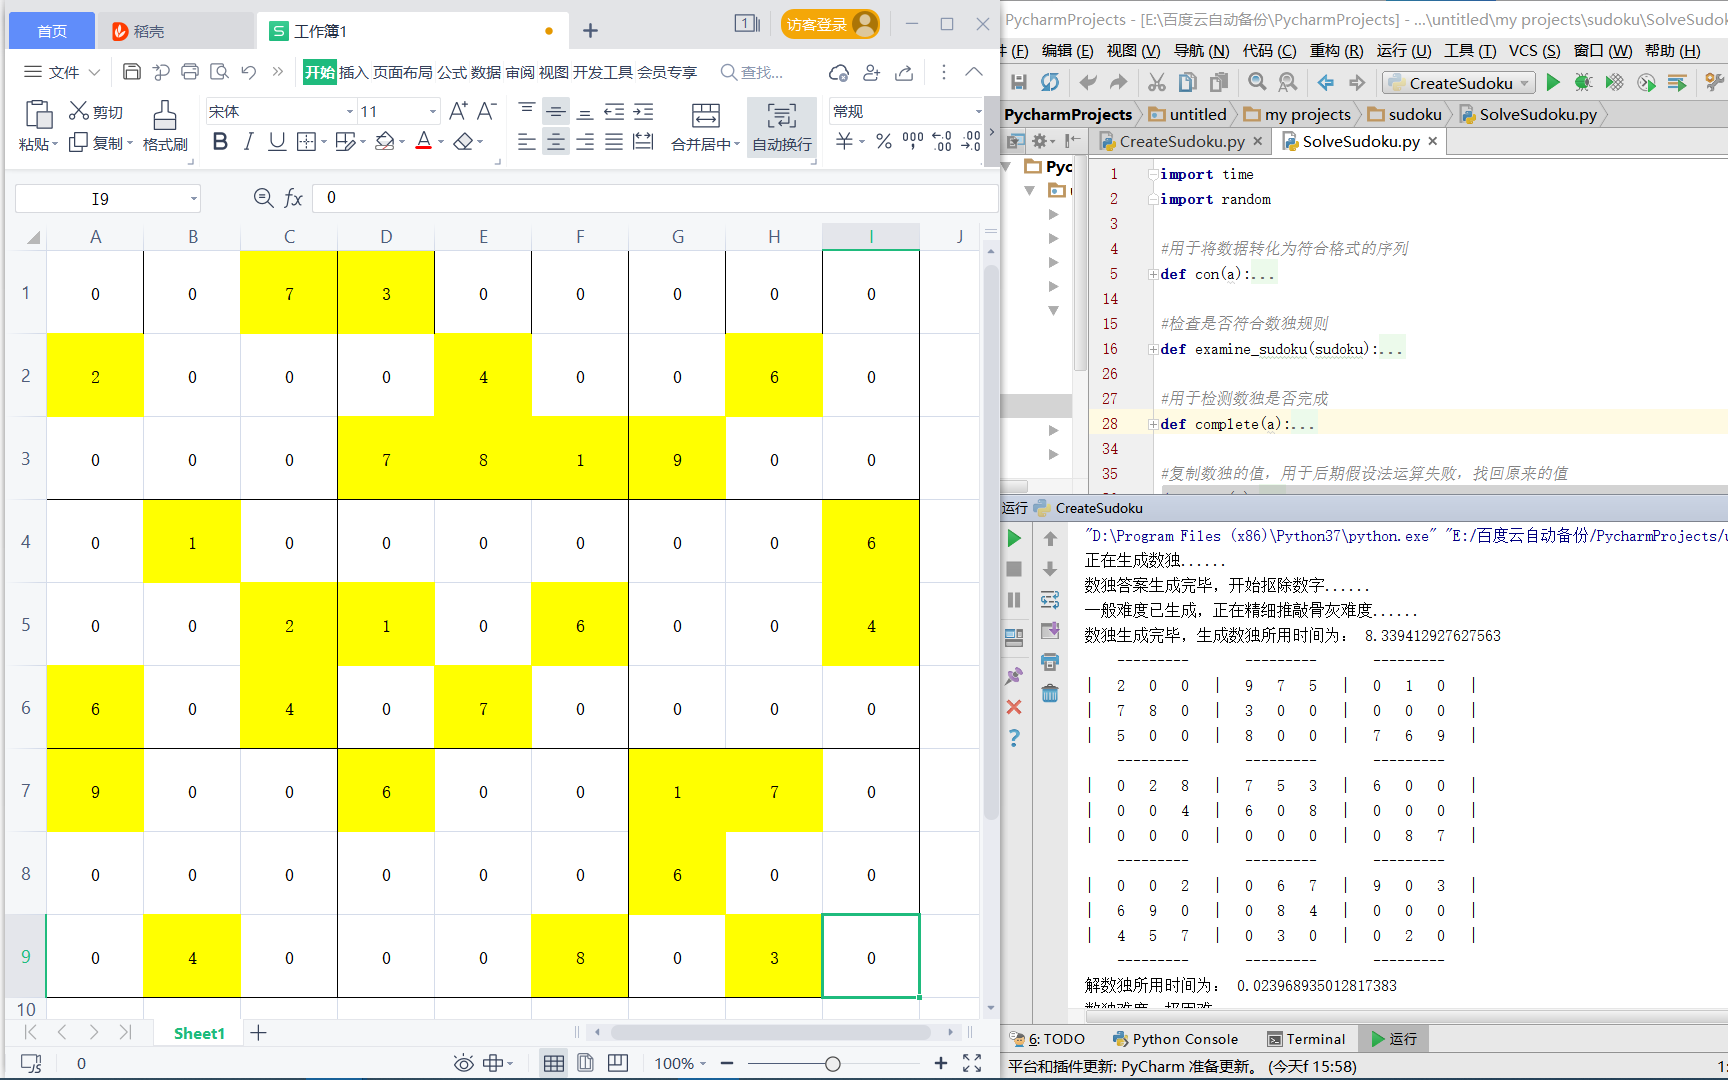The height and width of the screenshot is (1080, 1728).
Task: Open the 运行(U) menu in PyCharm
Action: (1404, 50)
